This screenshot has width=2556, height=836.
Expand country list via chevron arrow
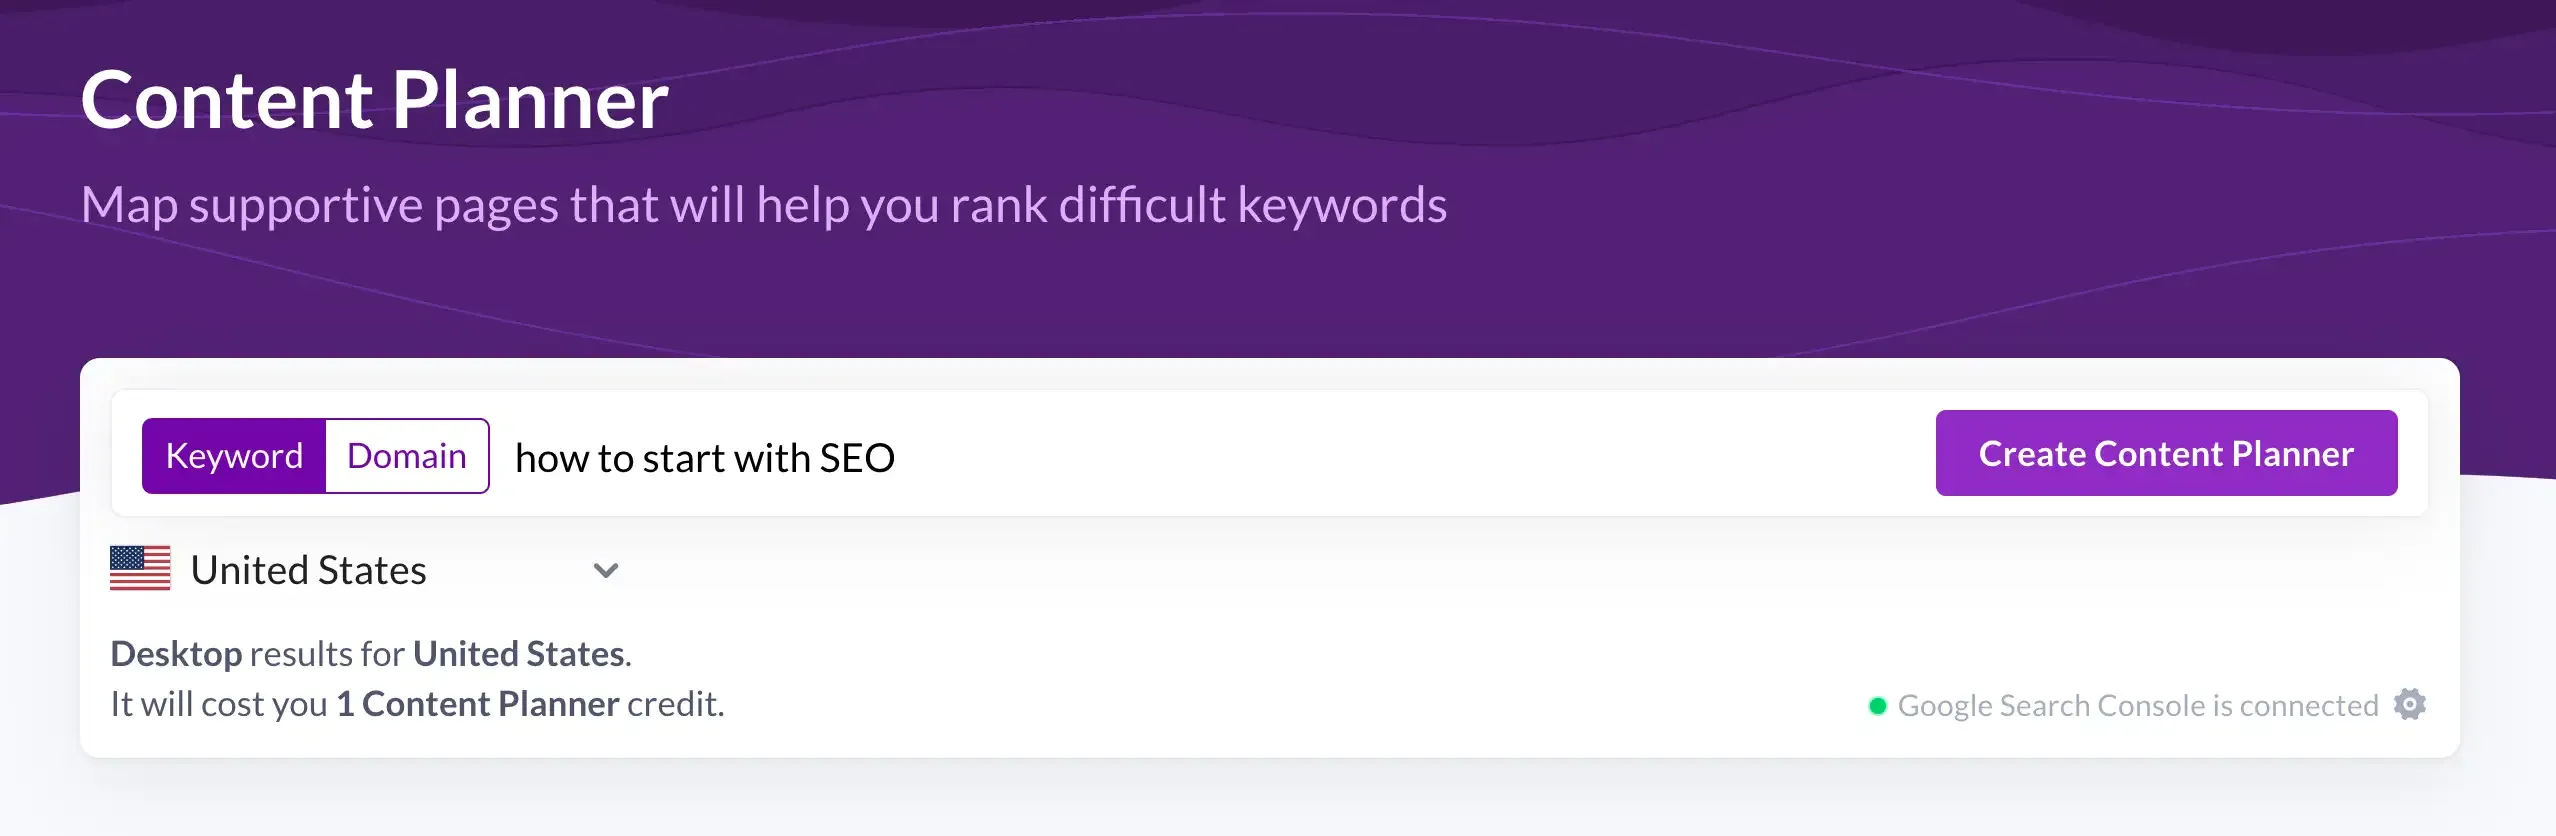click(x=605, y=570)
